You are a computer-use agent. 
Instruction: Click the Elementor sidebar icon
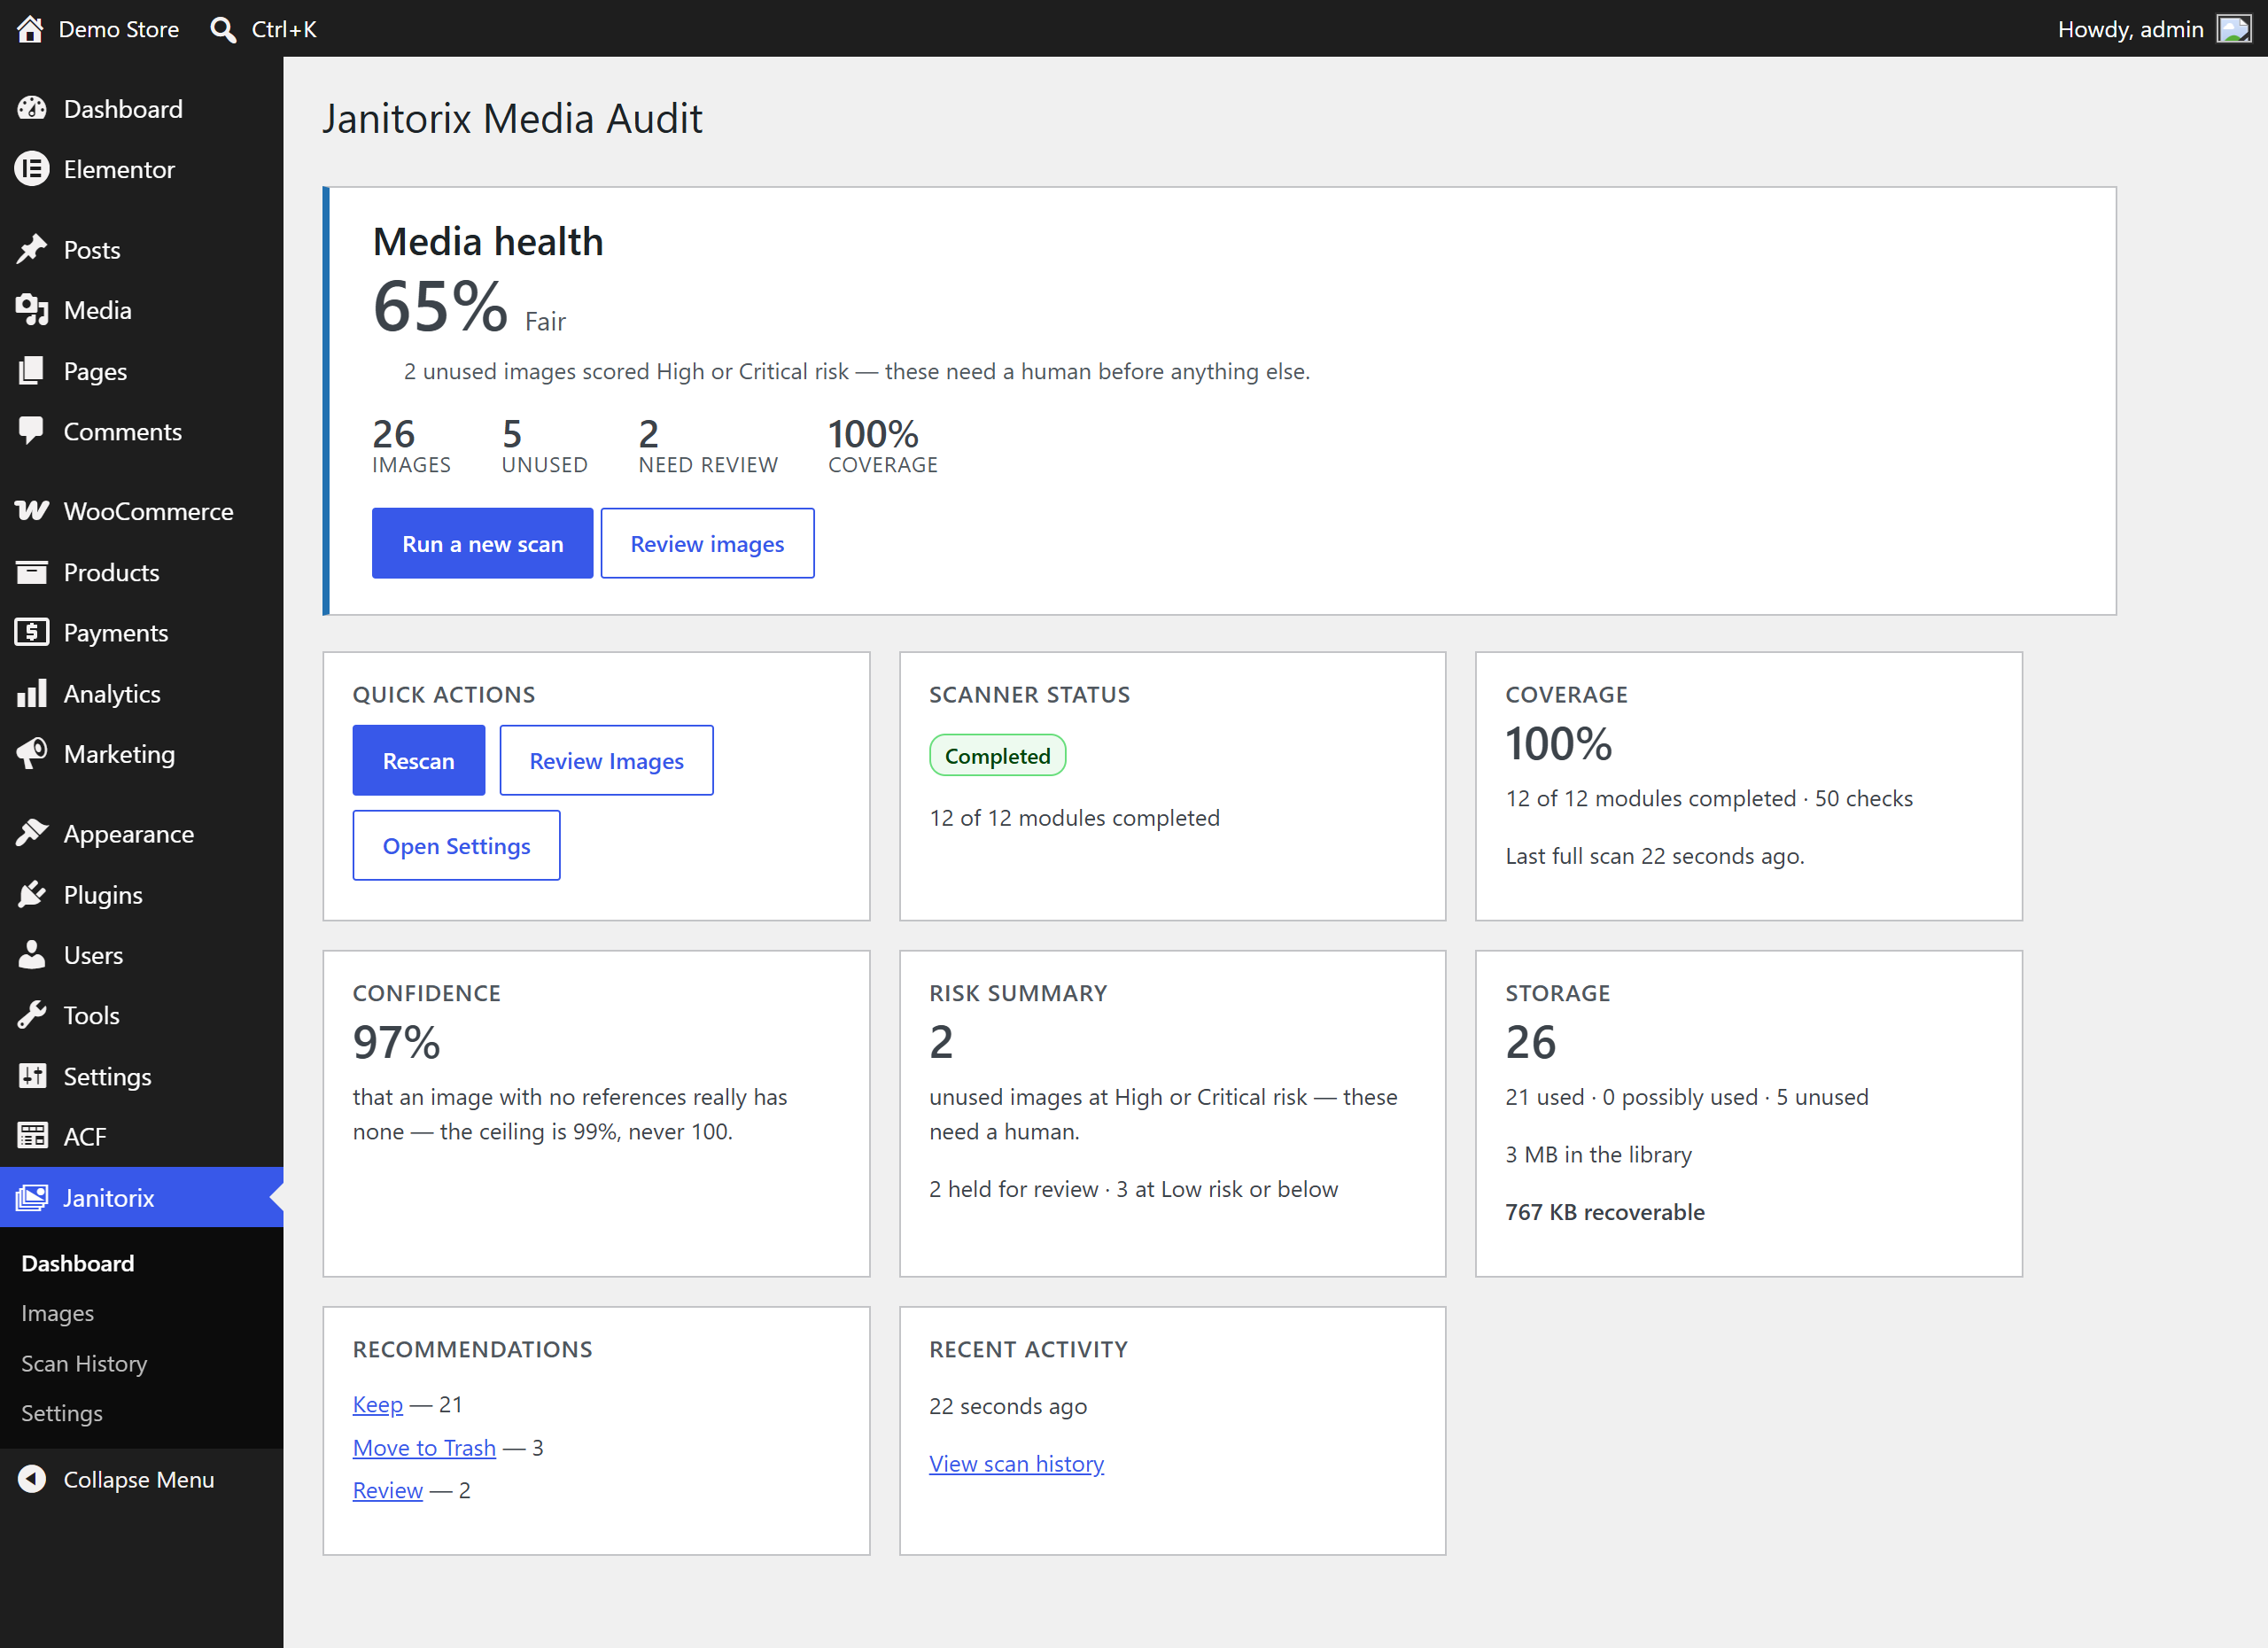[x=32, y=169]
